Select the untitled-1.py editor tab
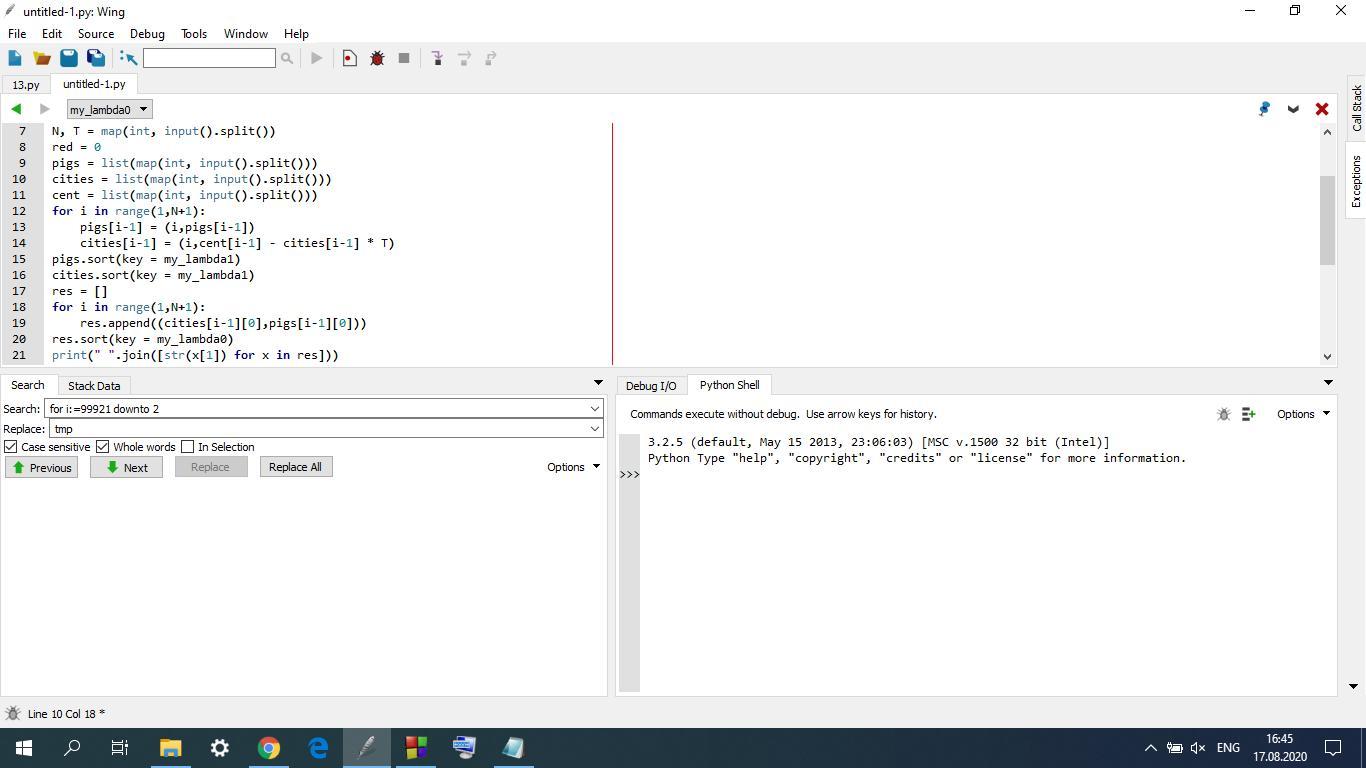 (94, 84)
